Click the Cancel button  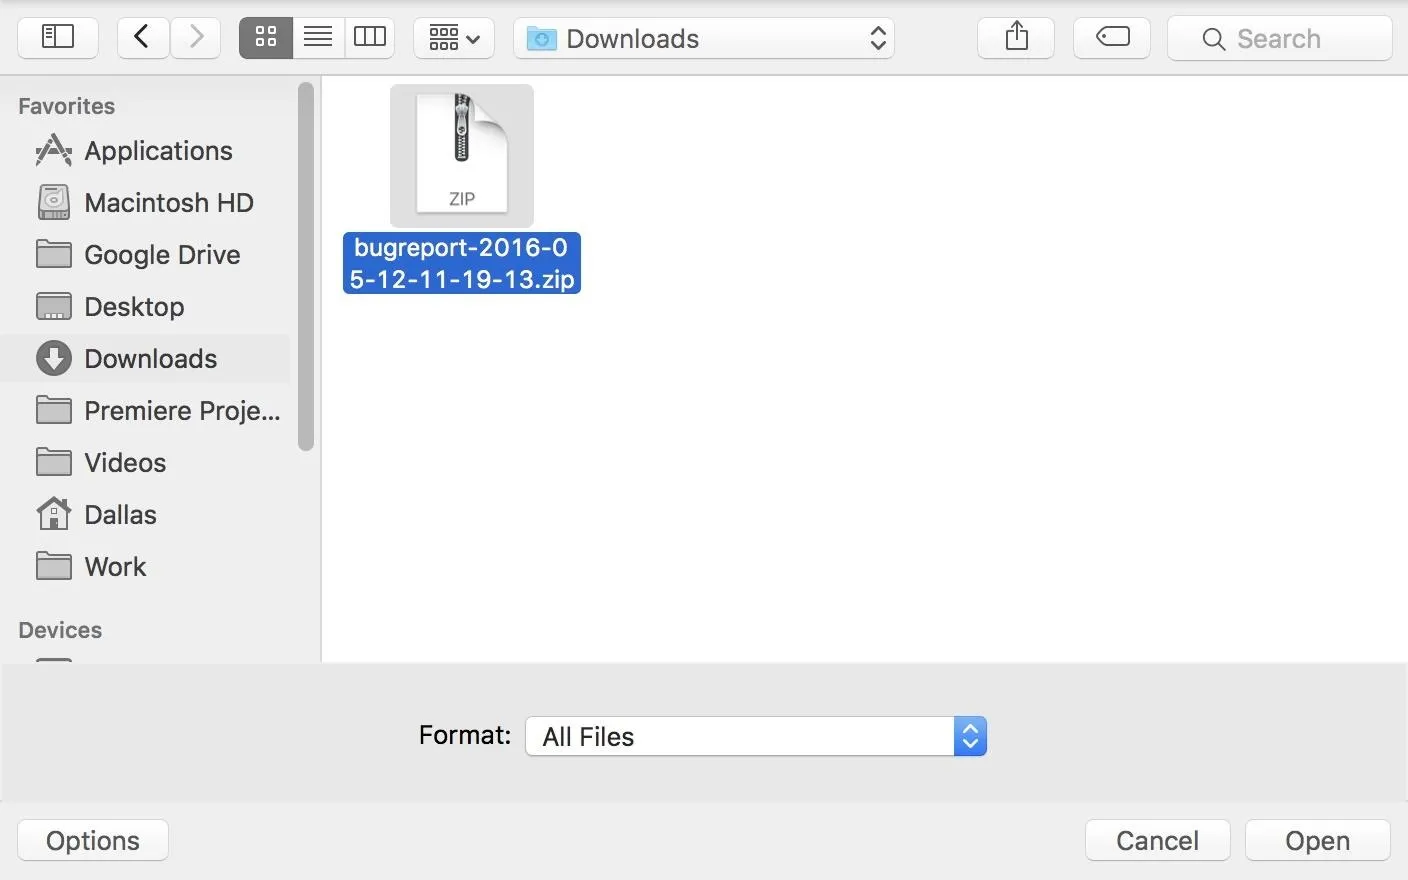coord(1157,840)
